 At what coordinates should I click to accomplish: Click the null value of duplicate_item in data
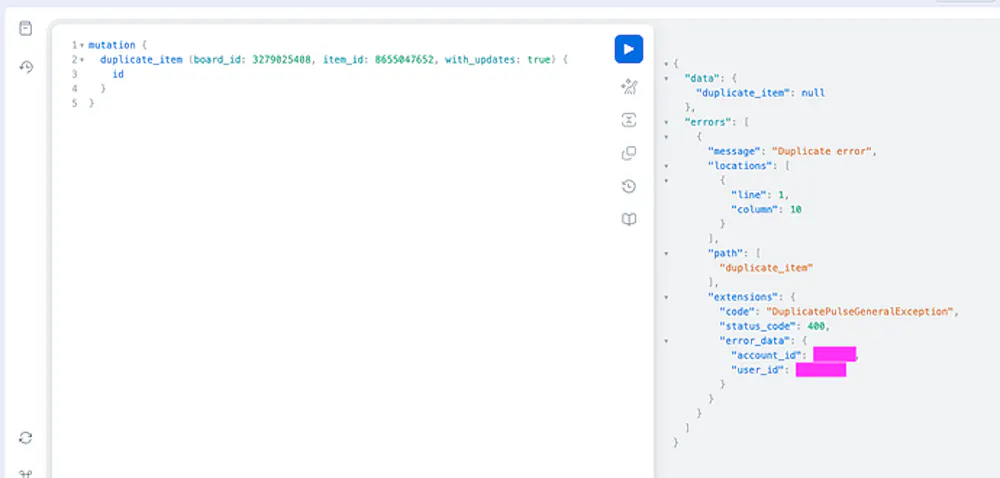(813, 93)
